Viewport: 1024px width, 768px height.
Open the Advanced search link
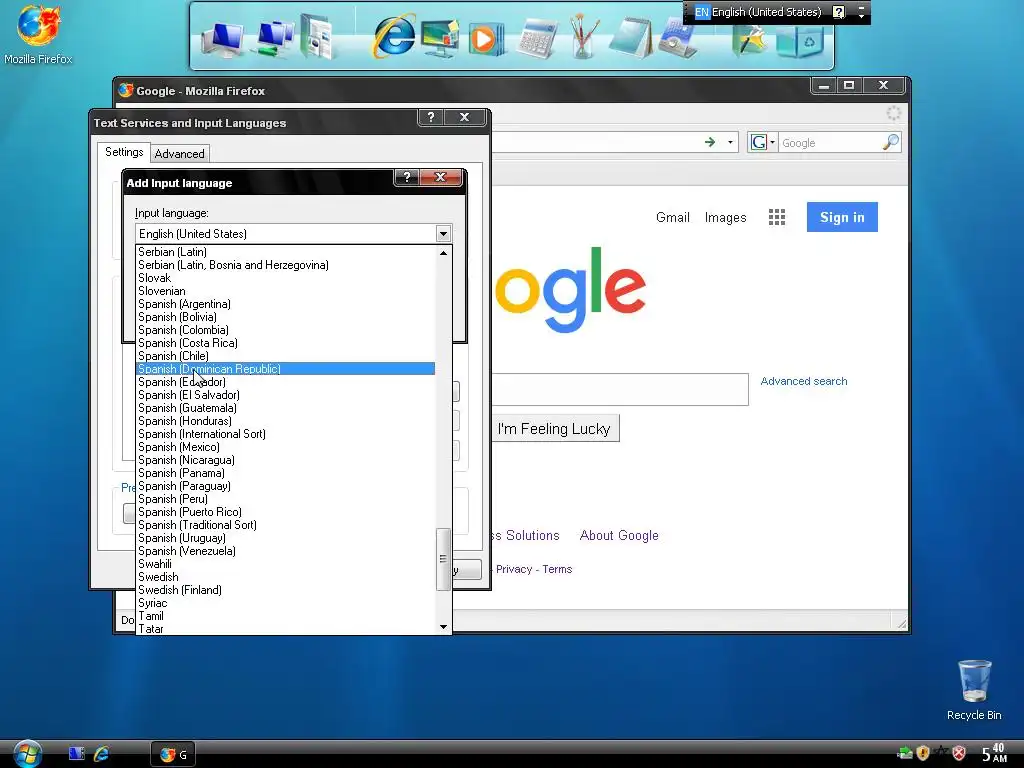click(x=804, y=381)
